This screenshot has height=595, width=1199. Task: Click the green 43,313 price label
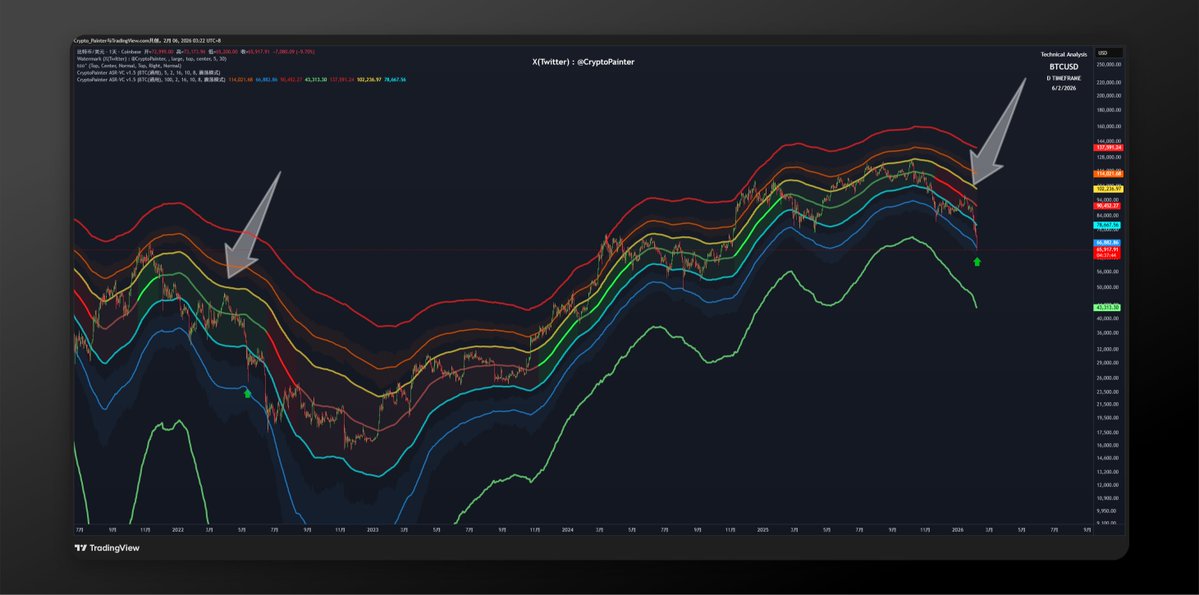click(1109, 306)
